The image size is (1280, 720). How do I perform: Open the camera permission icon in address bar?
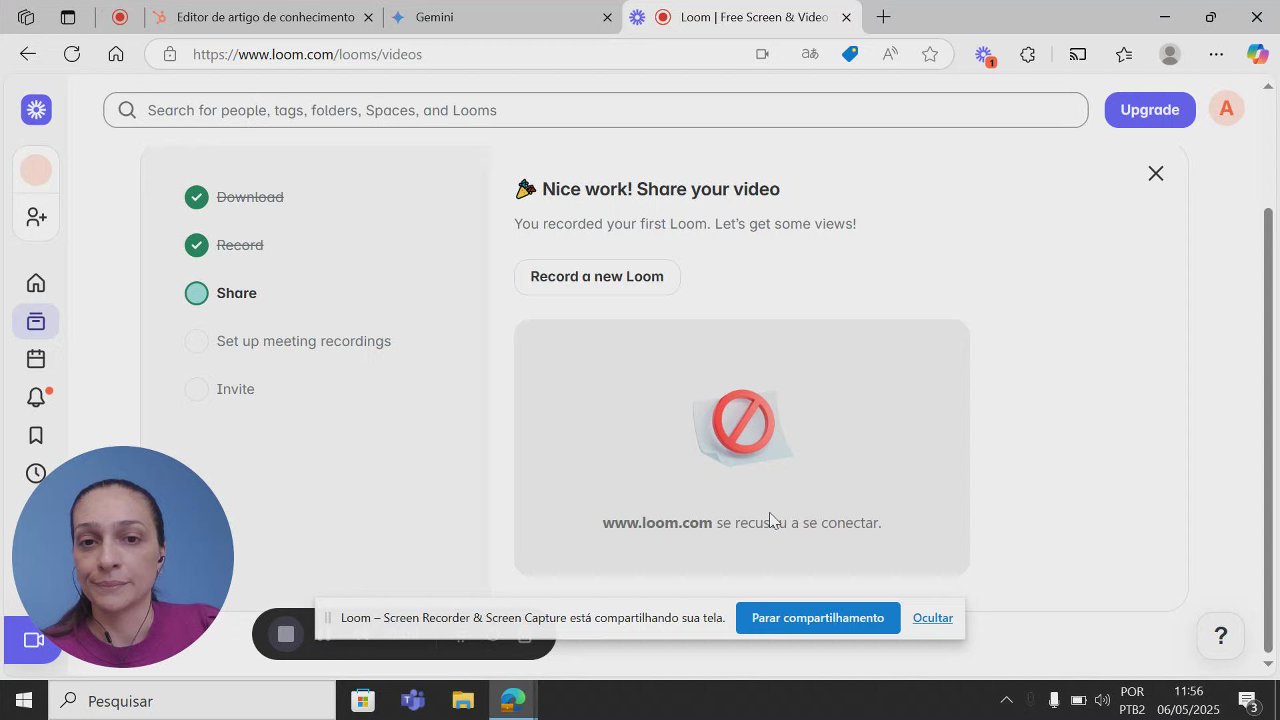tap(762, 54)
